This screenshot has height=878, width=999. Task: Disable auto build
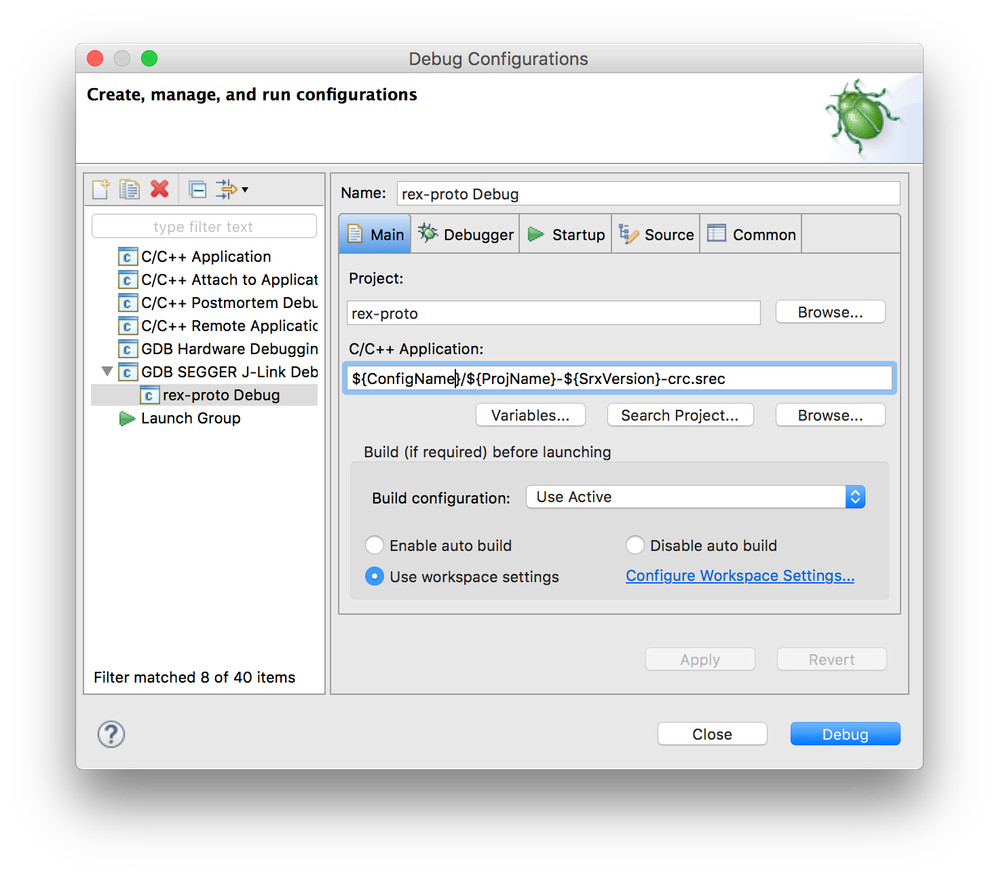click(x=636, y=545)
